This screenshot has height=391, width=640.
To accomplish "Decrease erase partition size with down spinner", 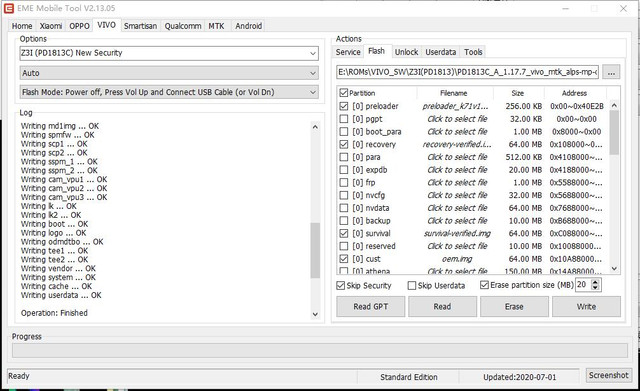I will 596,288.
